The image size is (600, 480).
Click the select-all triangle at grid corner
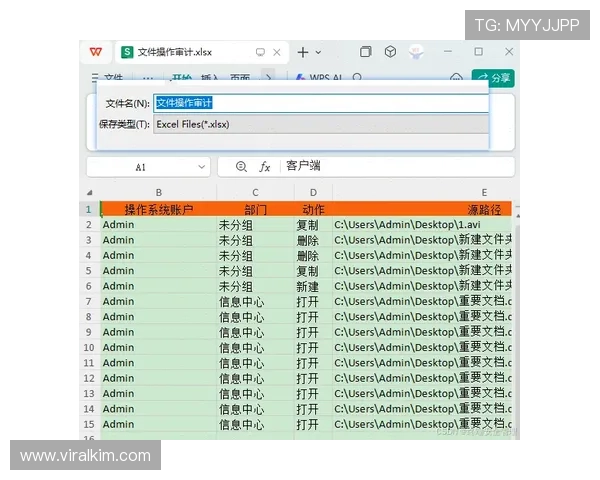[90, 193]
